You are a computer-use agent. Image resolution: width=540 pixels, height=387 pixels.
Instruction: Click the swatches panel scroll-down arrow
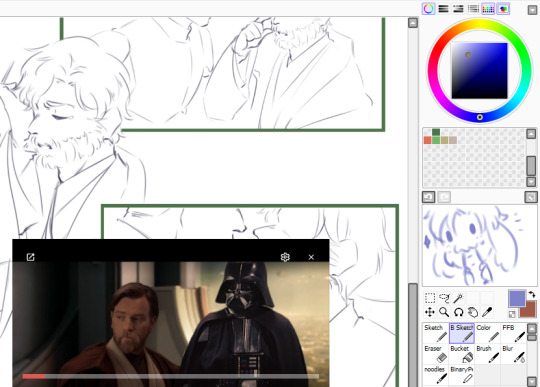(531, 181)
